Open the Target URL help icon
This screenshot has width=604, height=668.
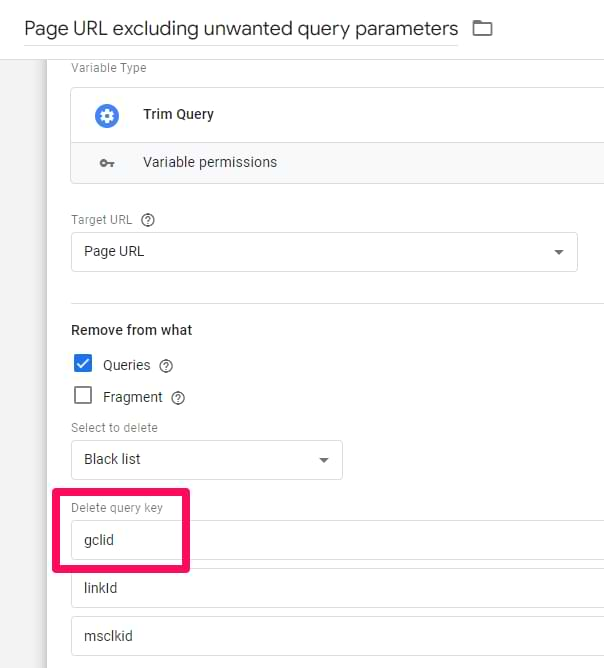(148, 220)
